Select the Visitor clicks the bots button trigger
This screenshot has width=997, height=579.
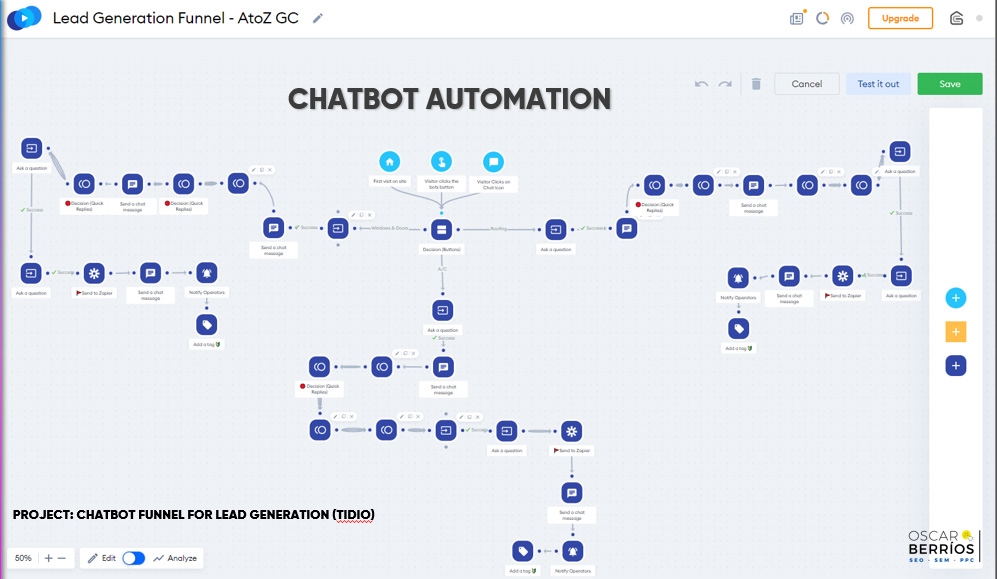click(441, 161)
